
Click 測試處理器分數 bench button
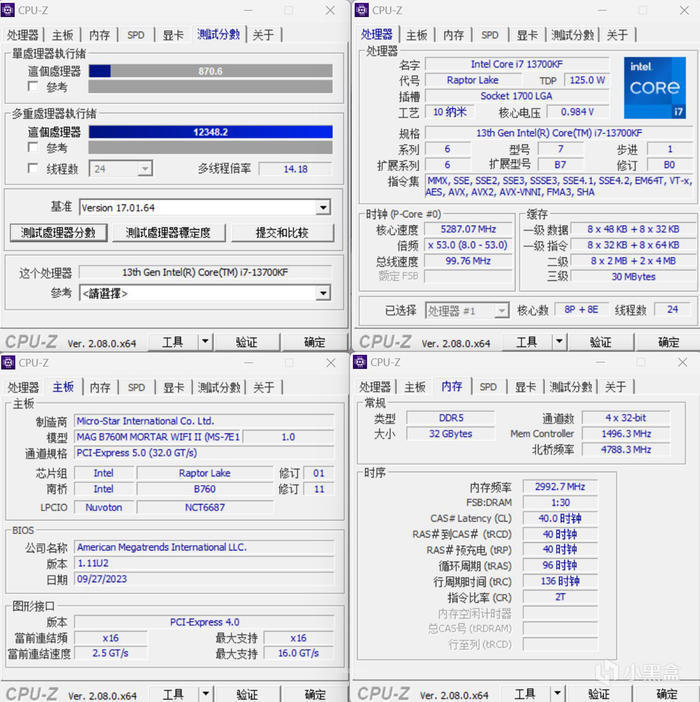tap(58, 232)
